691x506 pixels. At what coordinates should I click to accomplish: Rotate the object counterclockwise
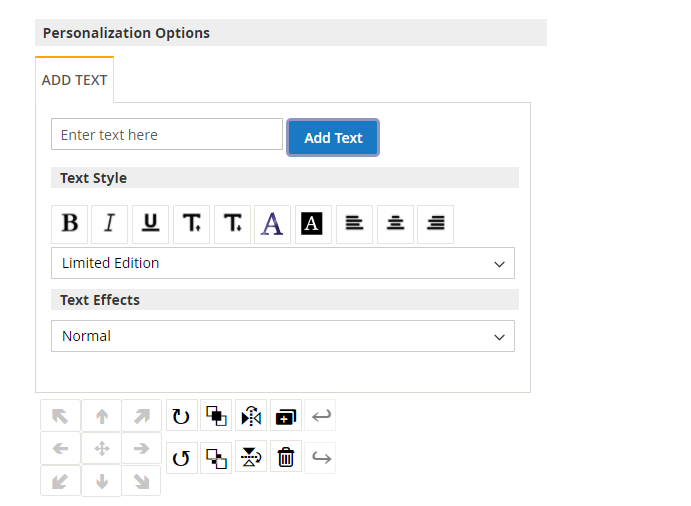coord(181,458)
